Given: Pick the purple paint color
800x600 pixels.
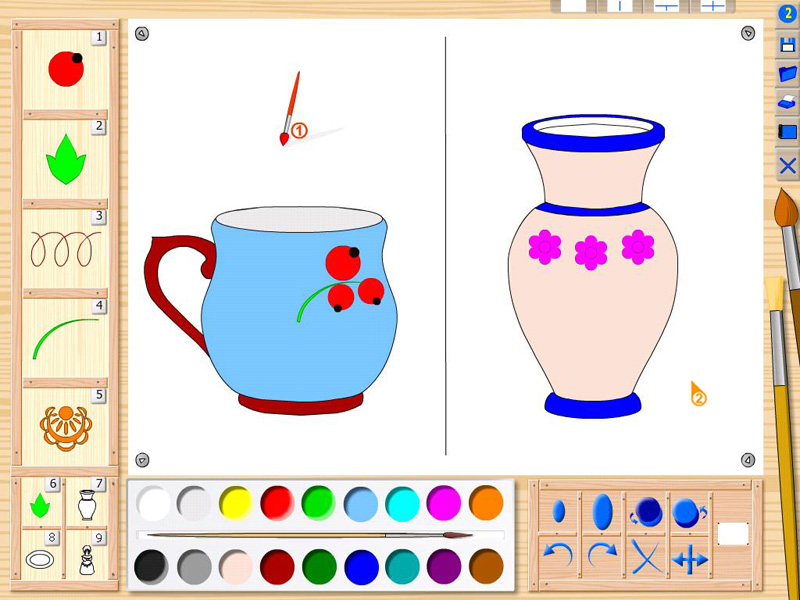Looking at the screenshot, I should [x=444, y=567].
